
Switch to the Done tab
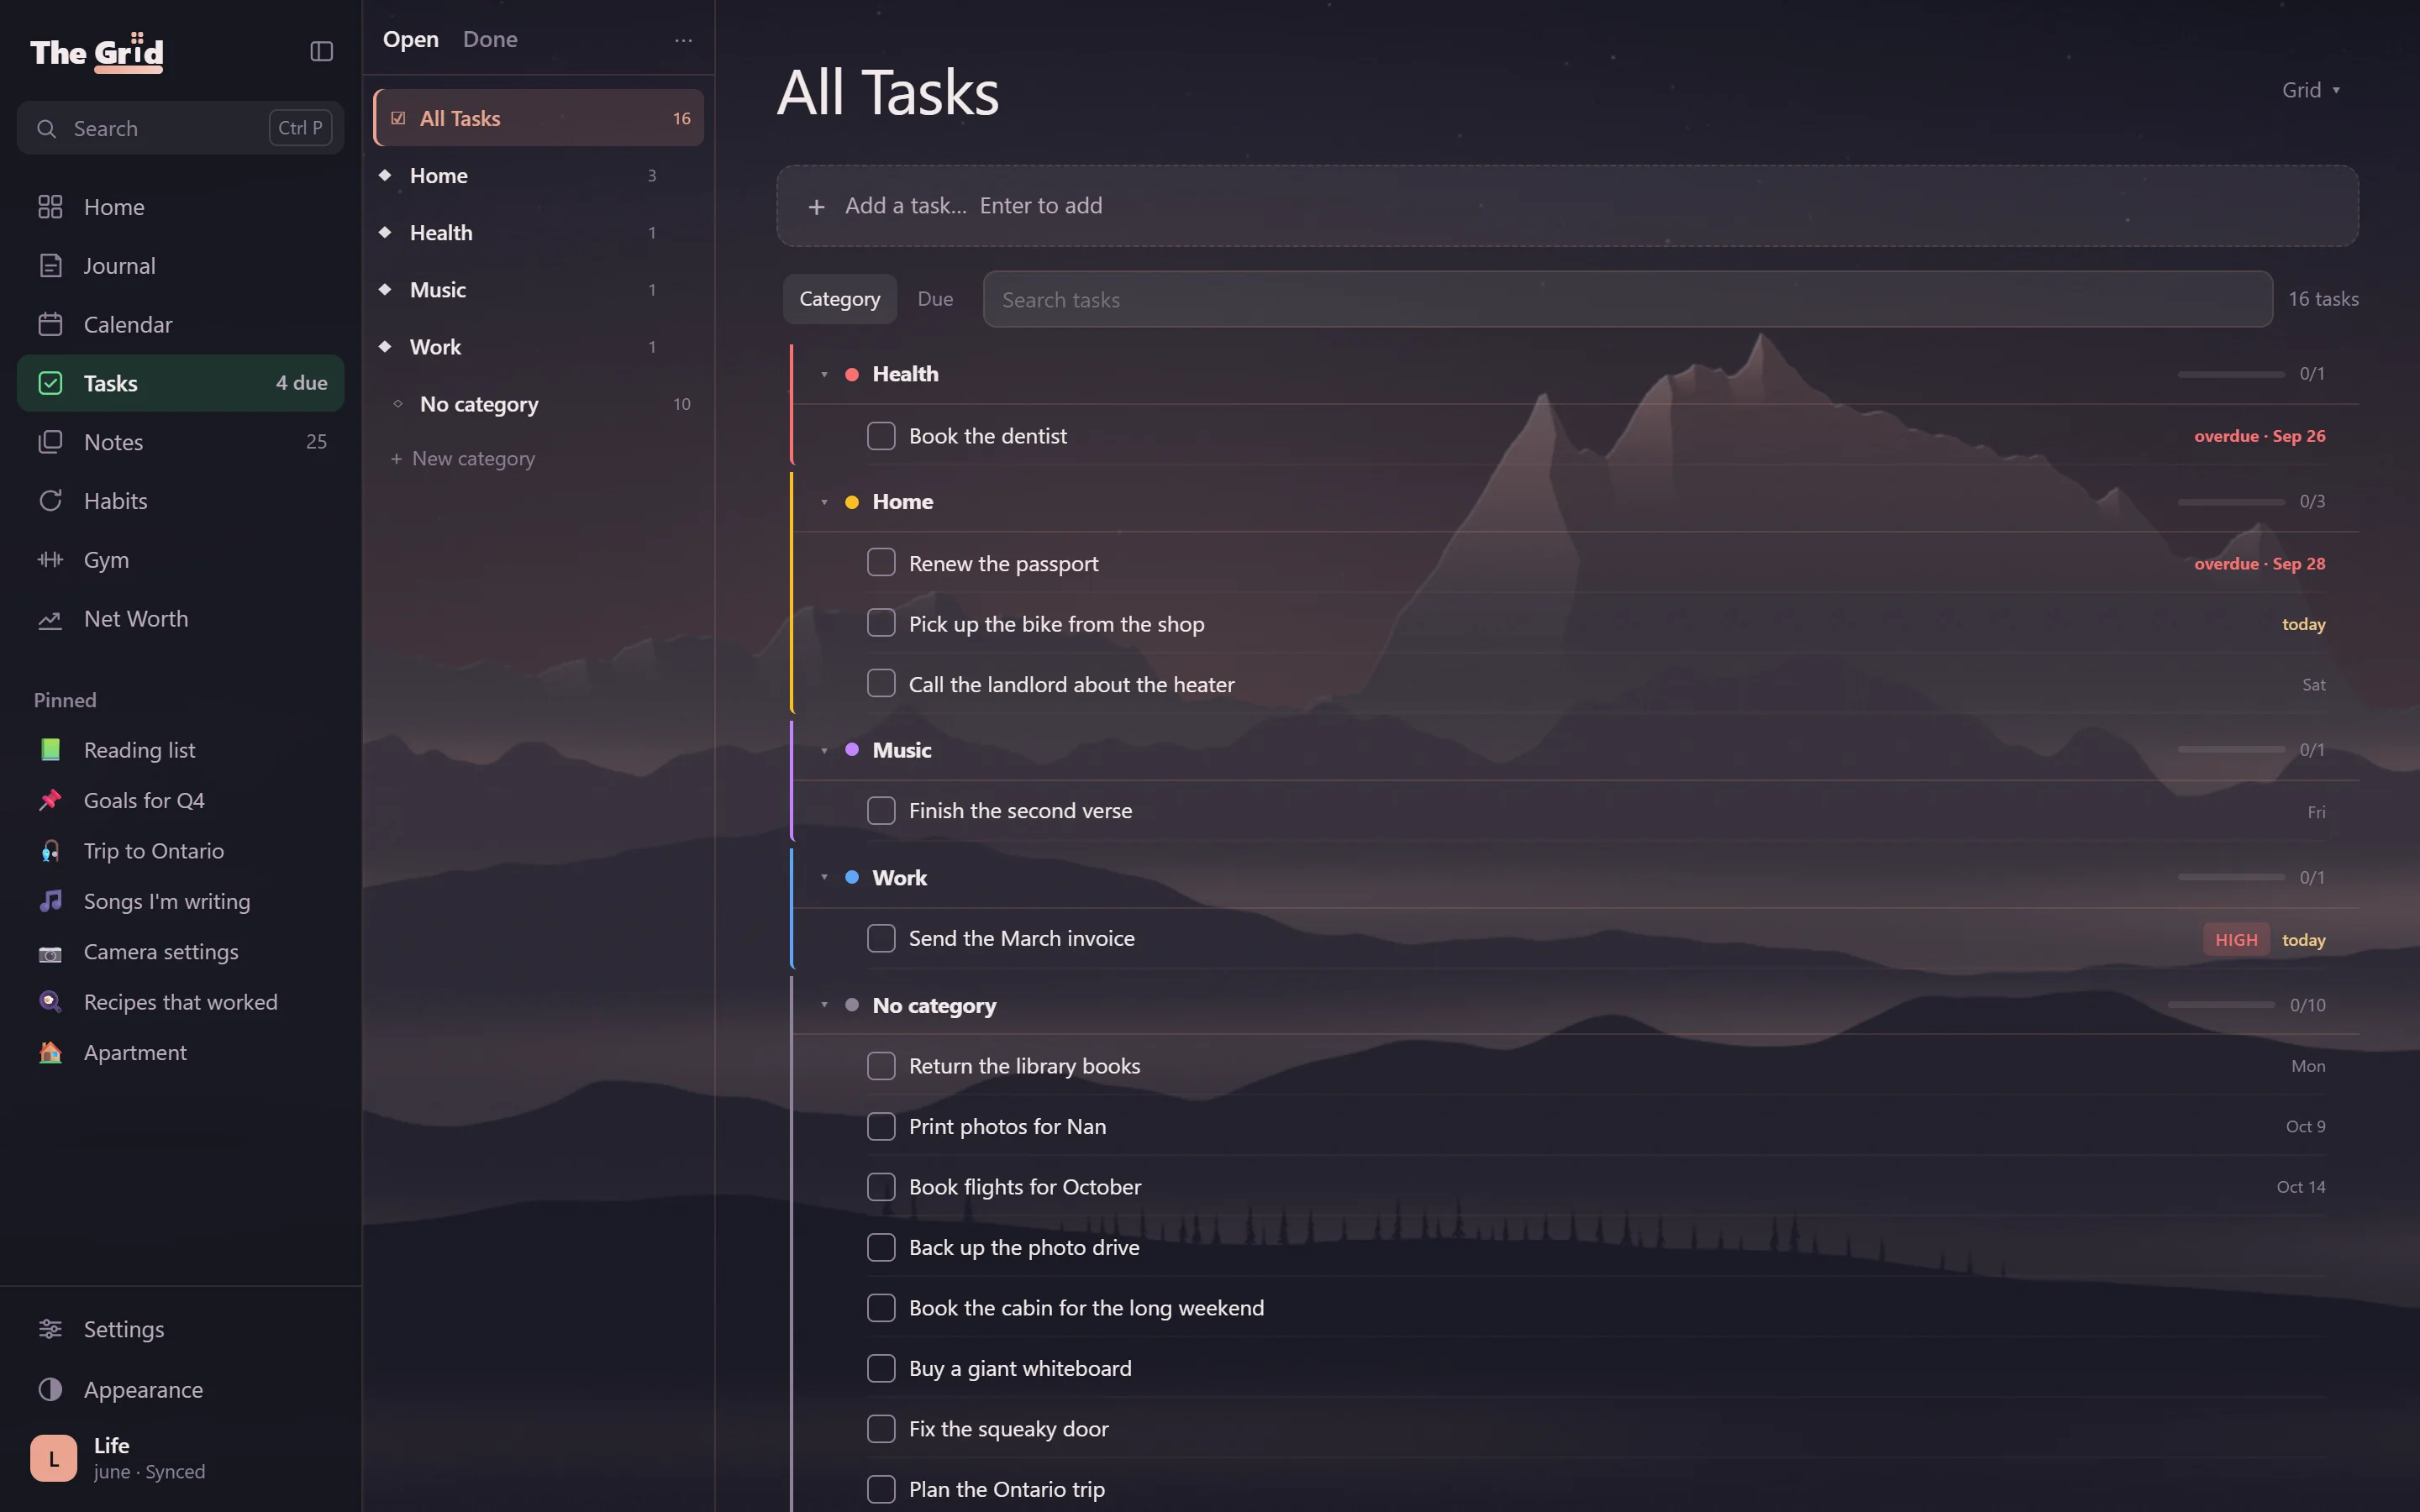(x=490, y=39)
